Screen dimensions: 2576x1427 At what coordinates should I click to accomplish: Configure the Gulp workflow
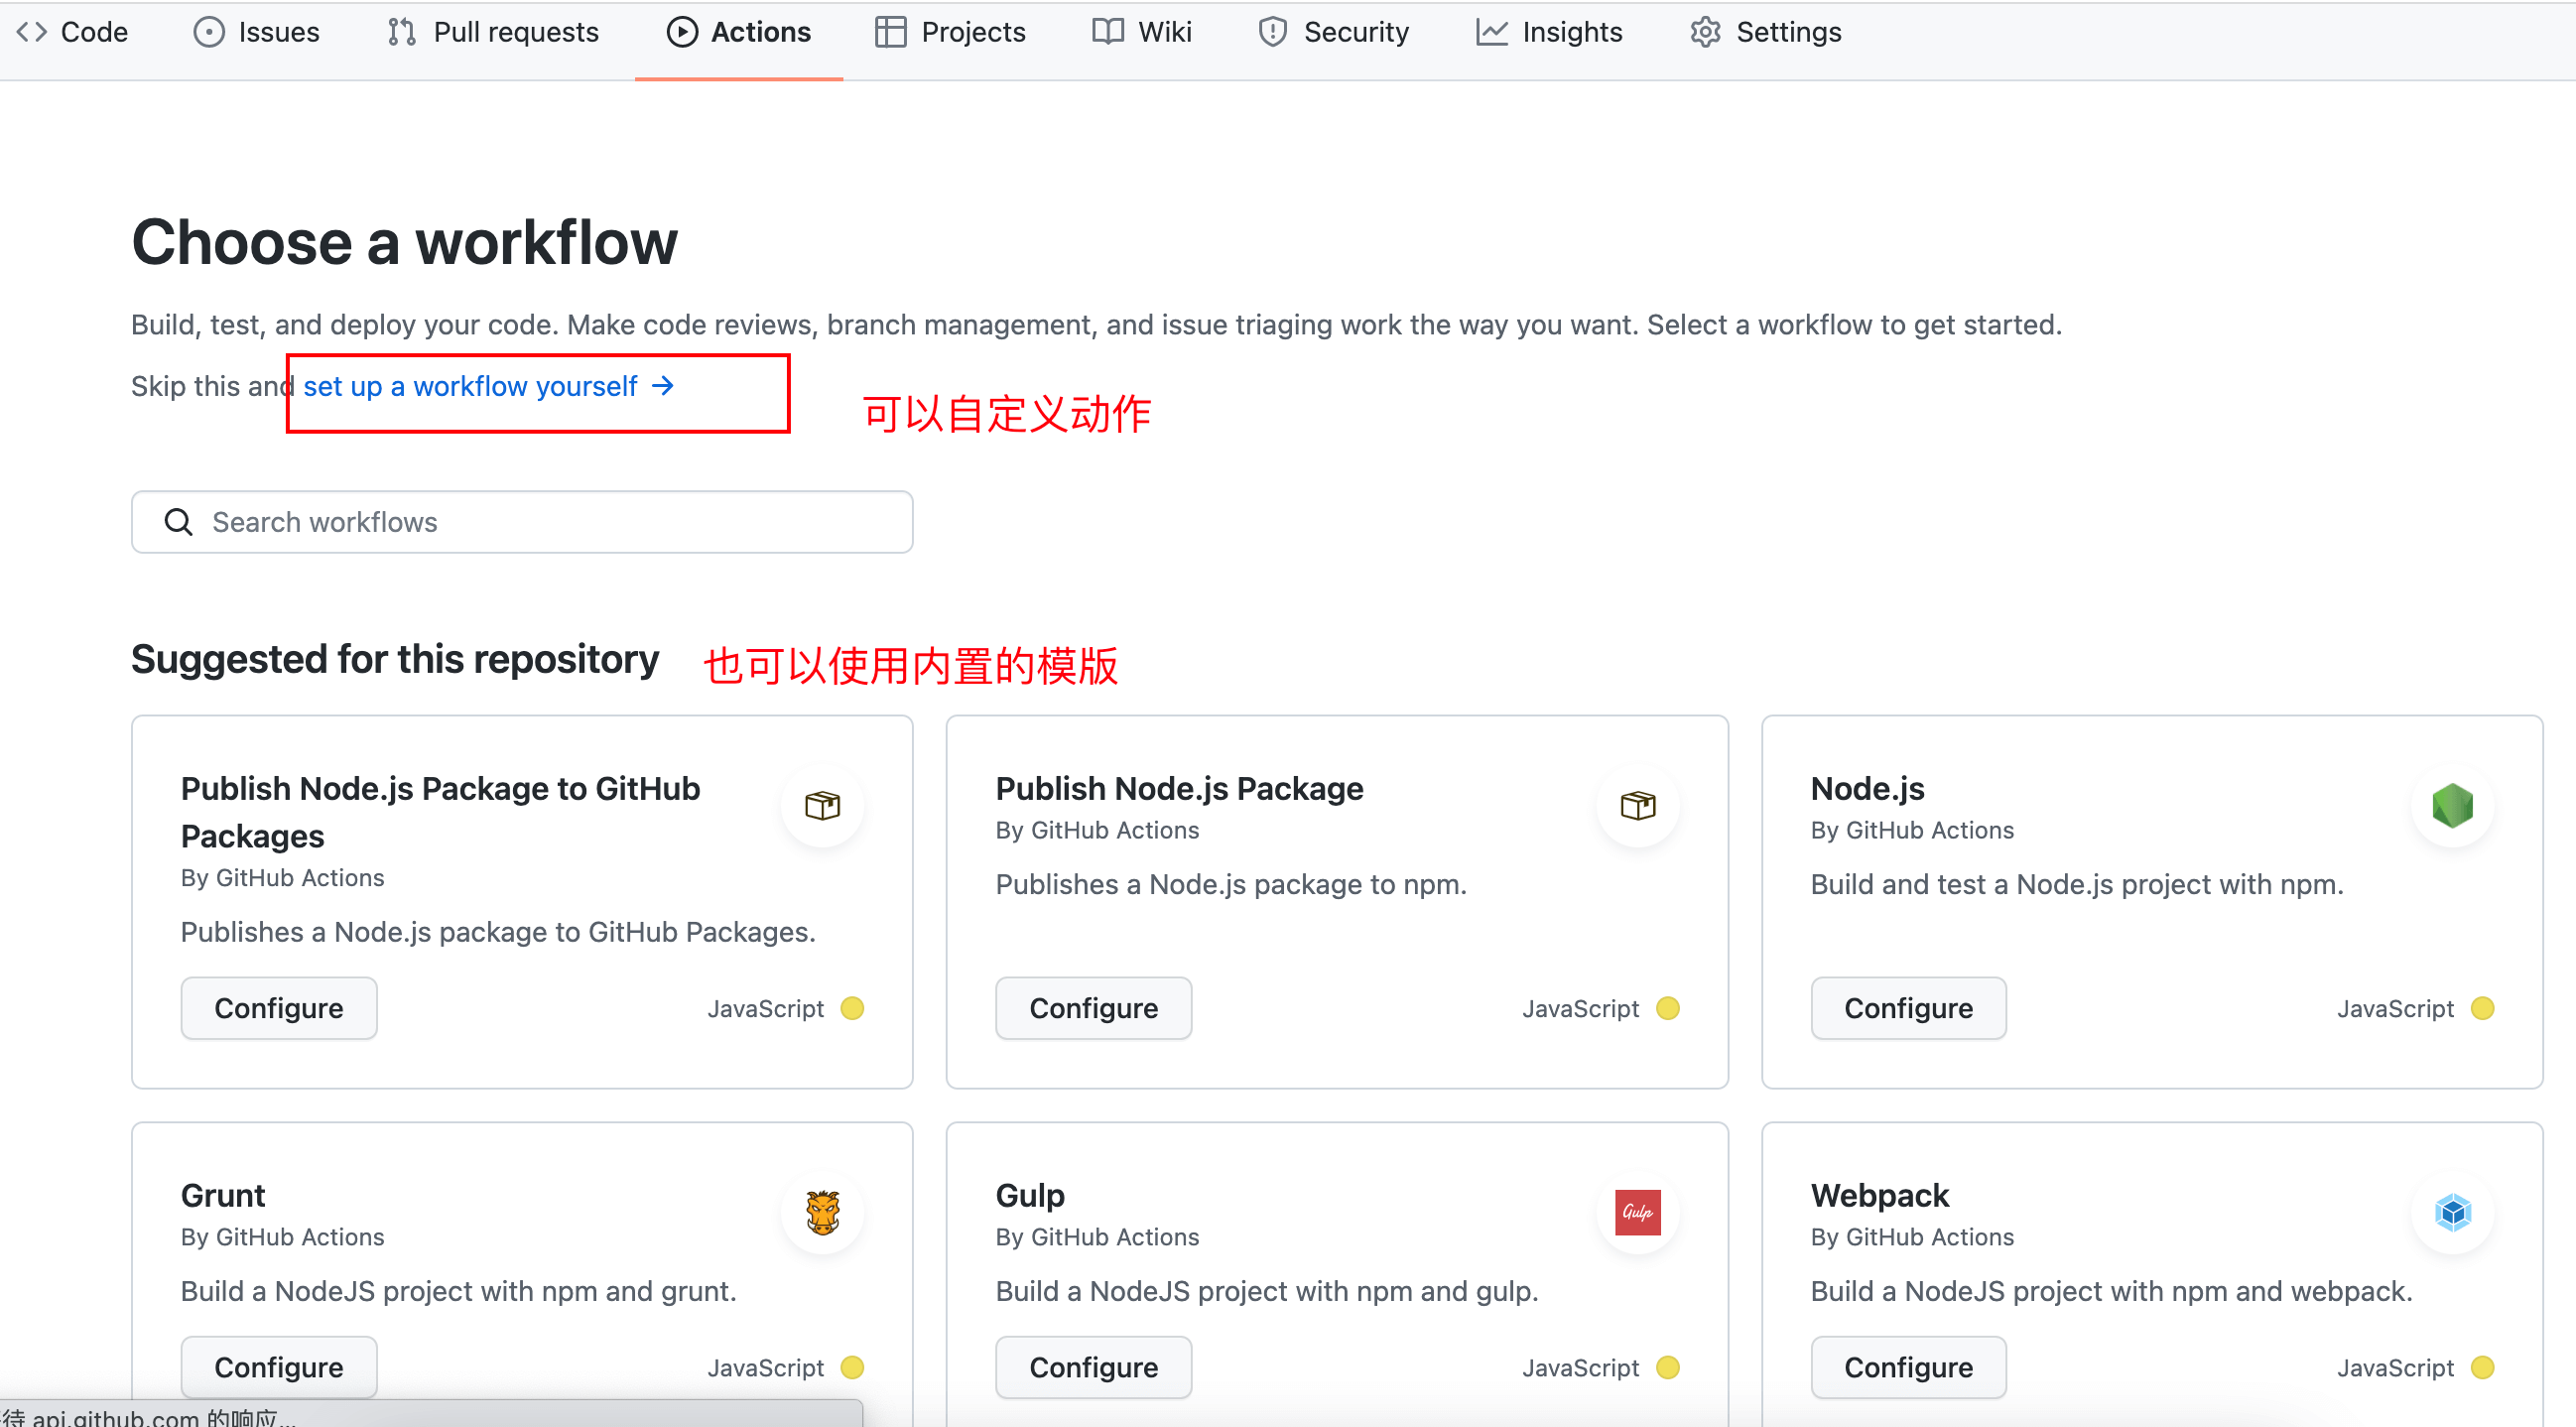(x=1094, y=1367)
